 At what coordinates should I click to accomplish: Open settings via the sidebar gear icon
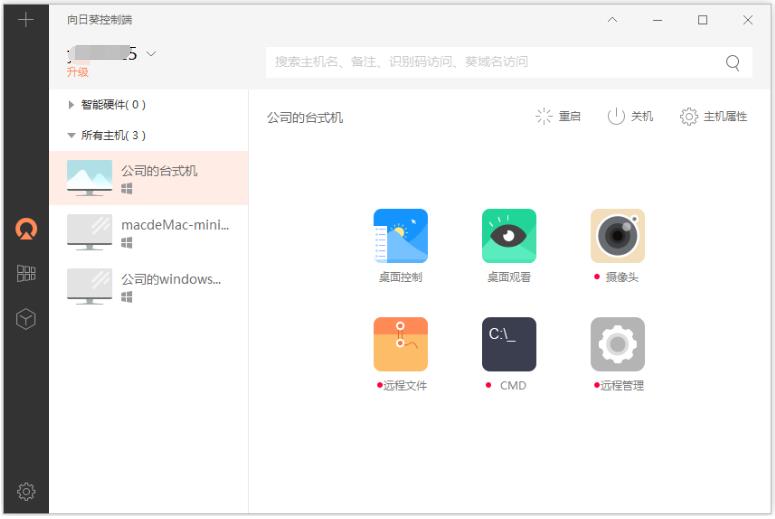coord(26,491)
